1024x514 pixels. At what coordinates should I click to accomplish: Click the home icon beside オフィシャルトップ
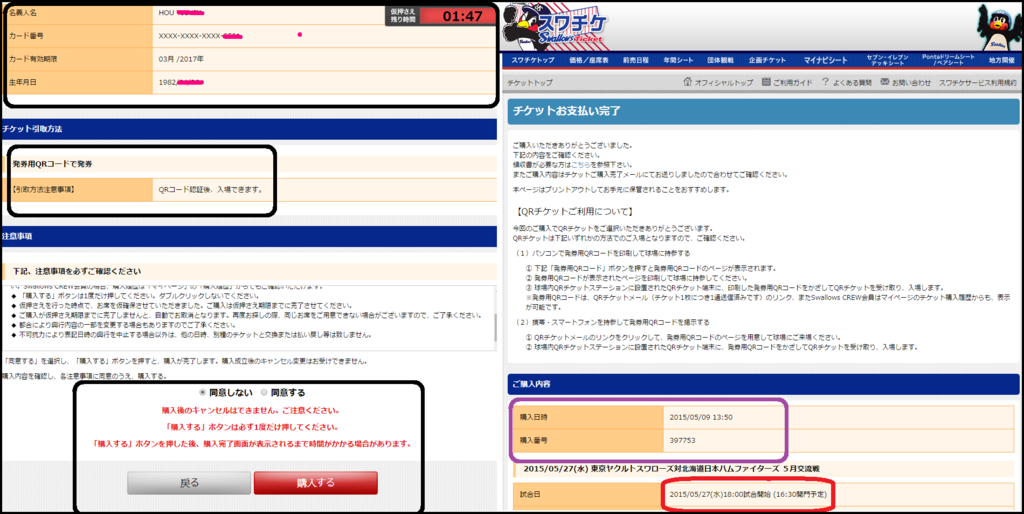687,82
